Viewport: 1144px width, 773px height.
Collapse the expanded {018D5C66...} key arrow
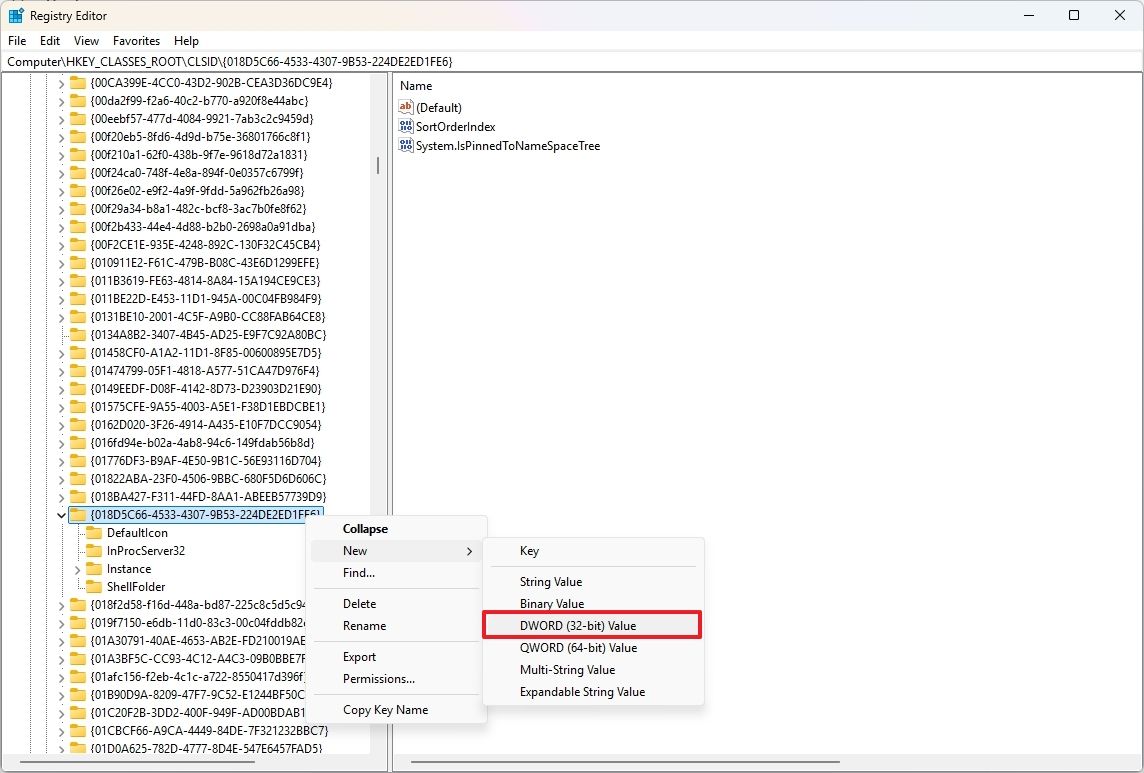click(x=62, y=514)
